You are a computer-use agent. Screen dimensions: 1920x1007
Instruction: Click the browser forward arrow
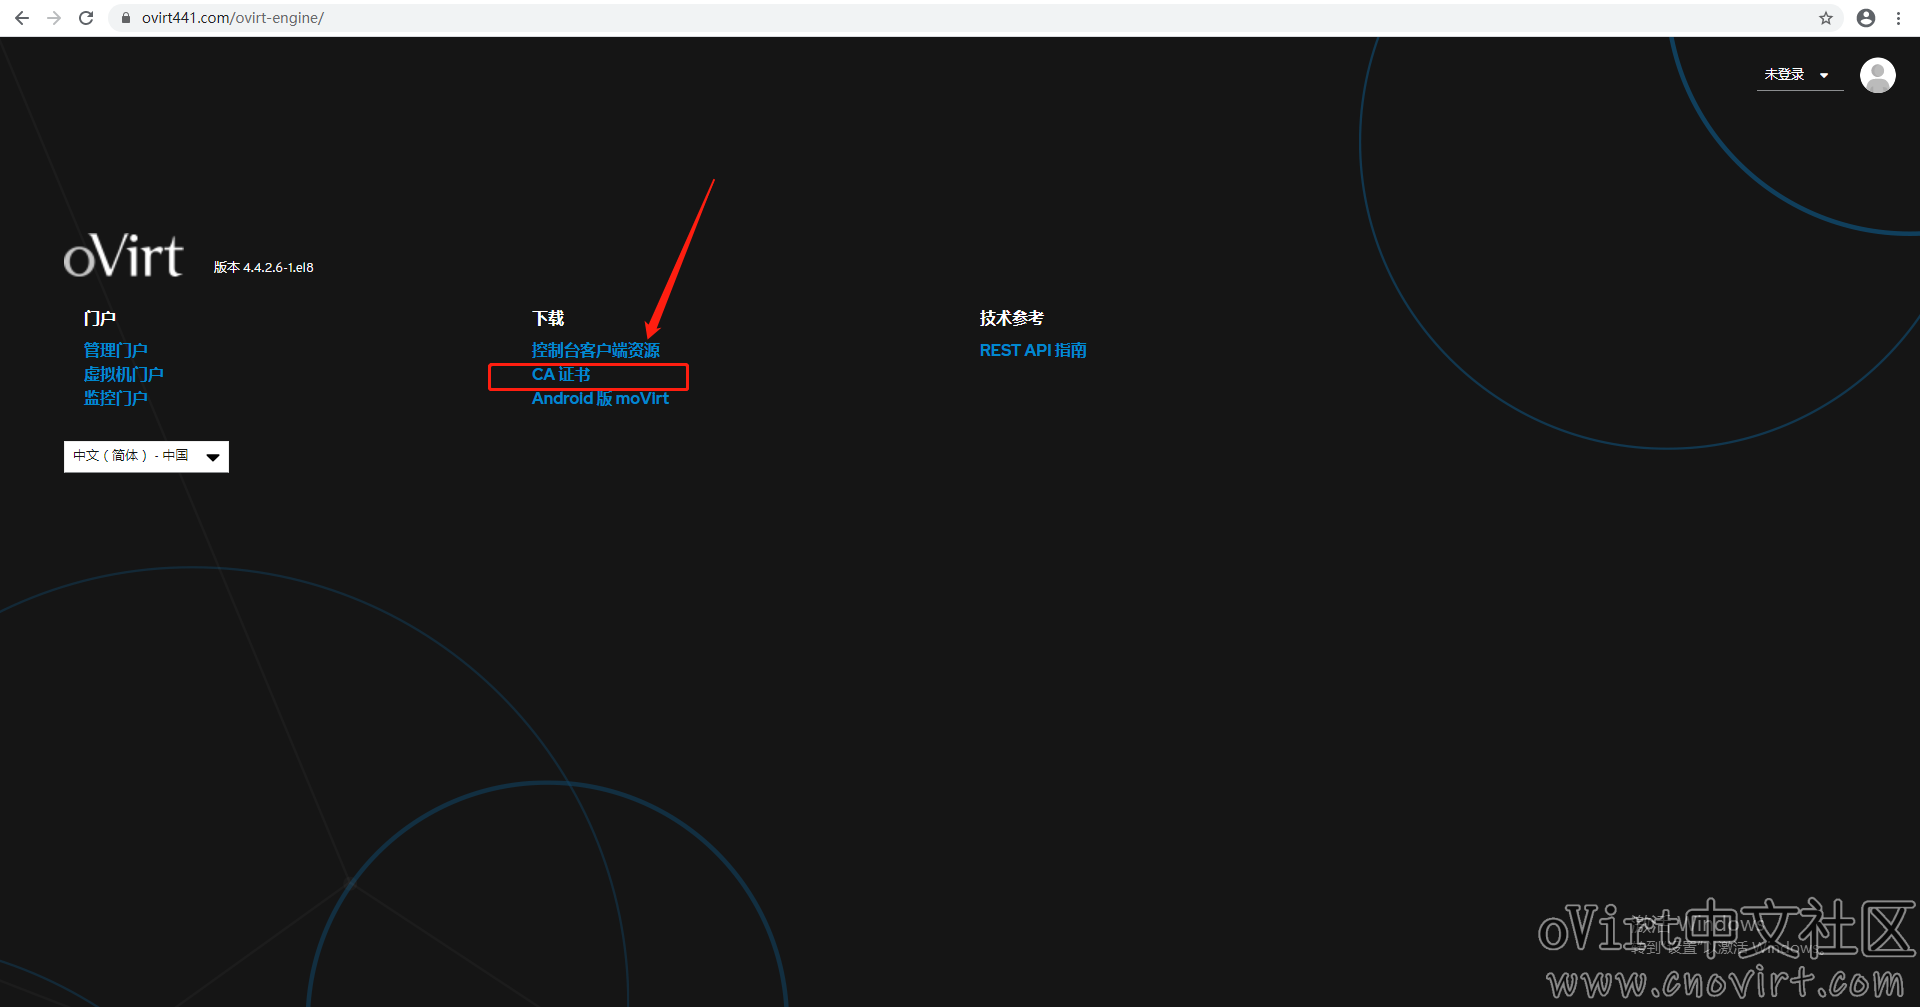54,18
